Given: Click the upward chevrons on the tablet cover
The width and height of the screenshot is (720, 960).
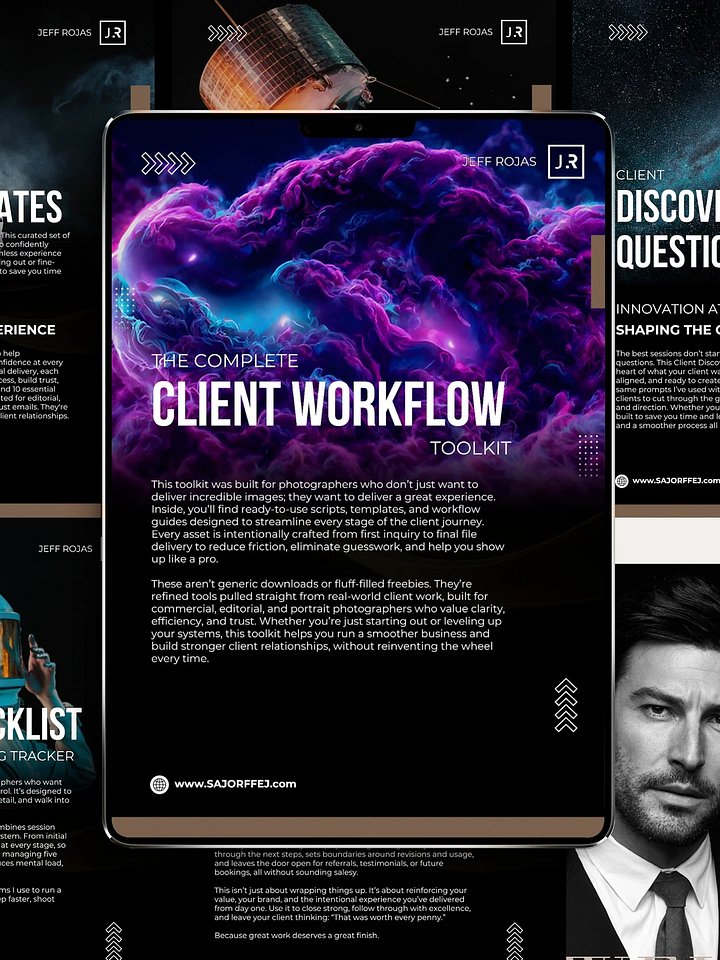Looking at the screenshot, I should pos(566,705).
